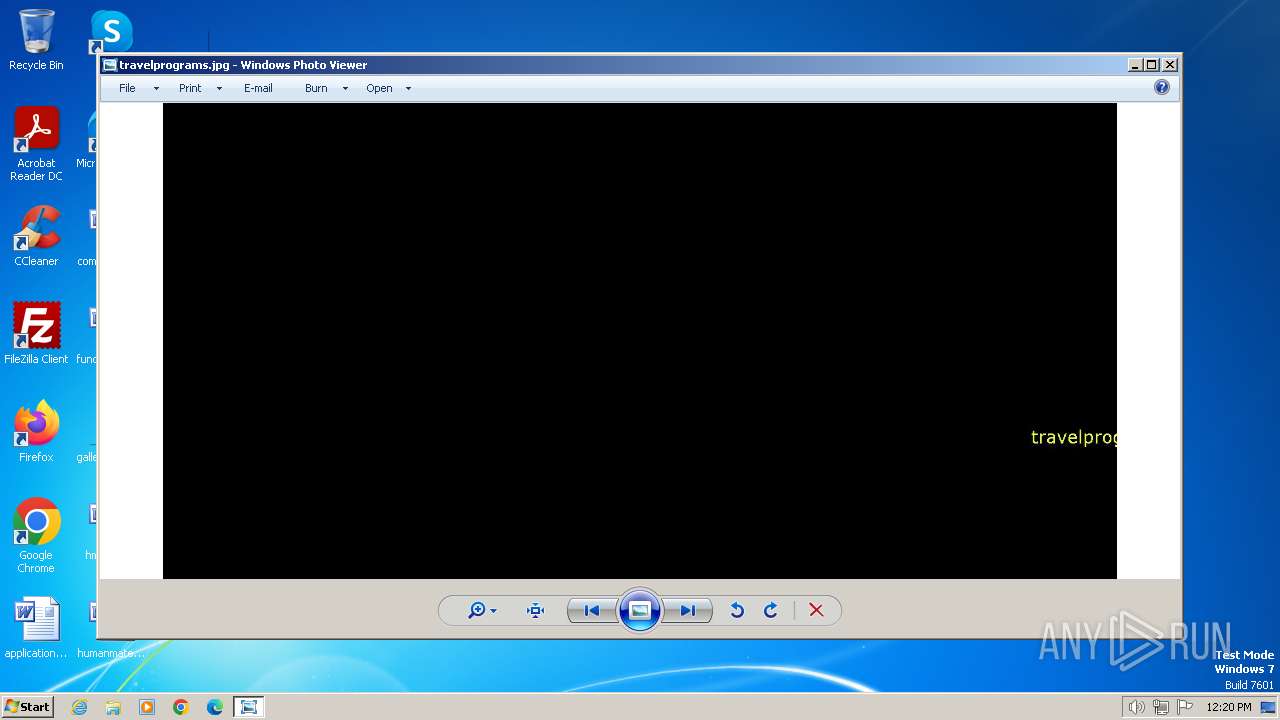
Task: Rotate the image counterclockwise
Action: pyautogui.click(x=737, y=611)
